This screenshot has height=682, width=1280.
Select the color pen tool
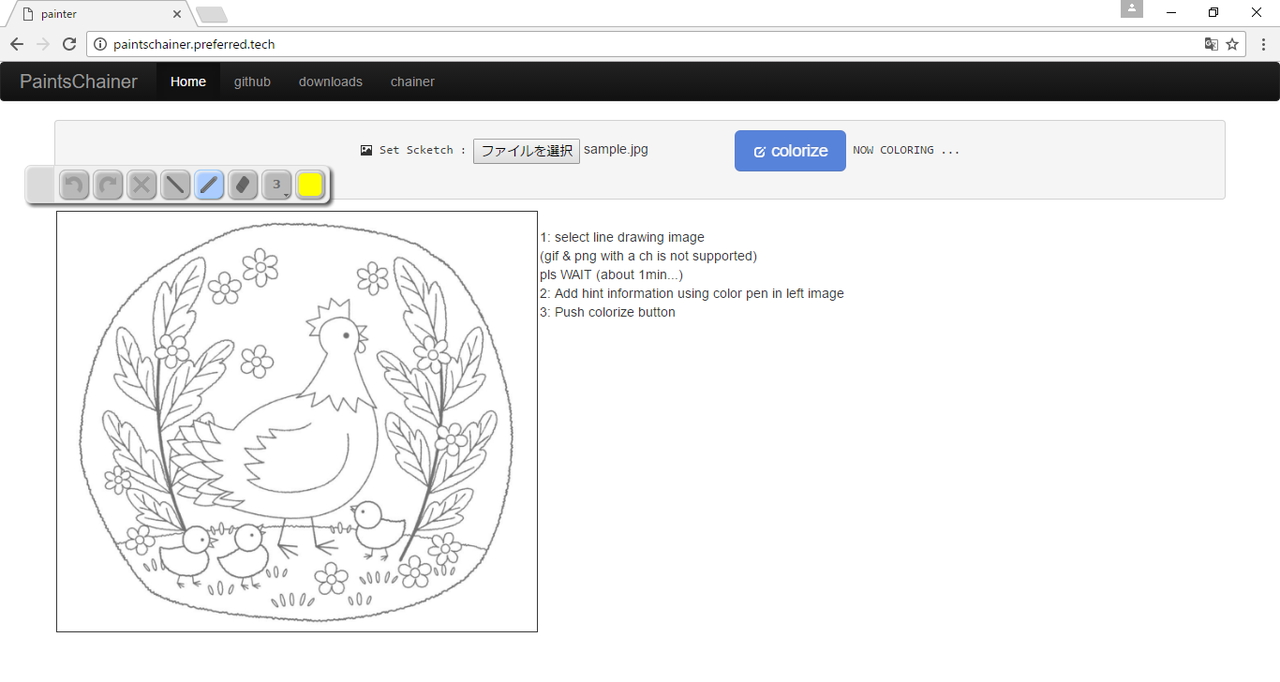(209, 185)
